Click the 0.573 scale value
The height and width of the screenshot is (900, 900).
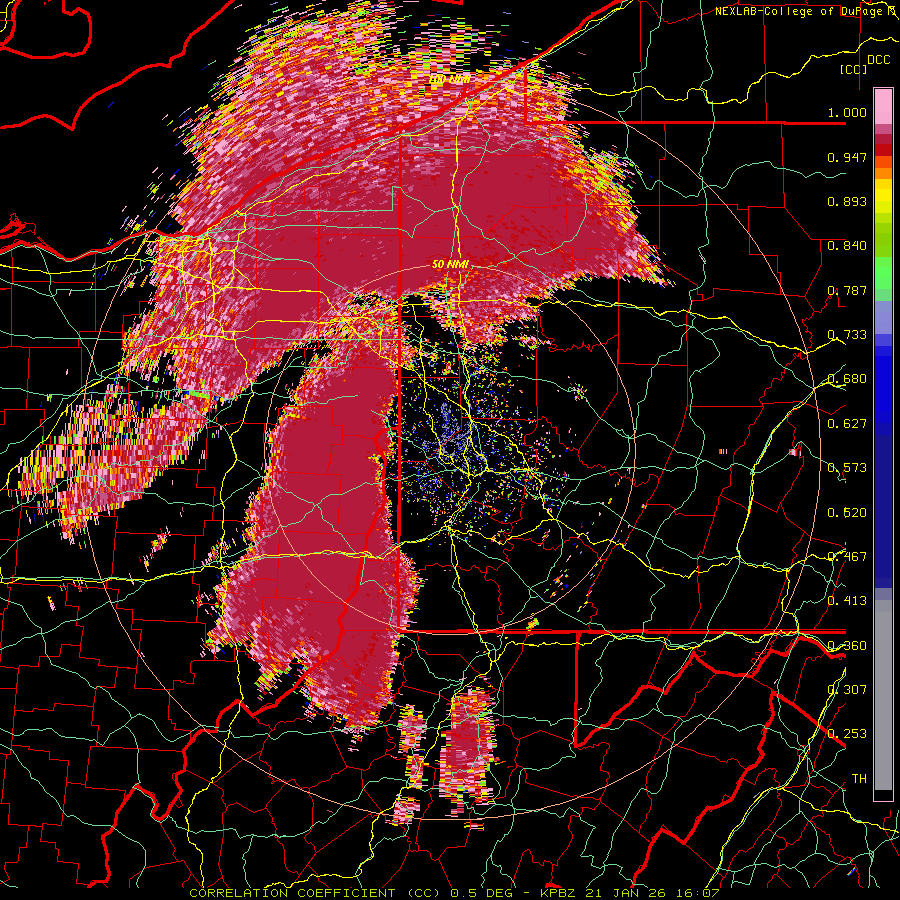coord(847,468)
